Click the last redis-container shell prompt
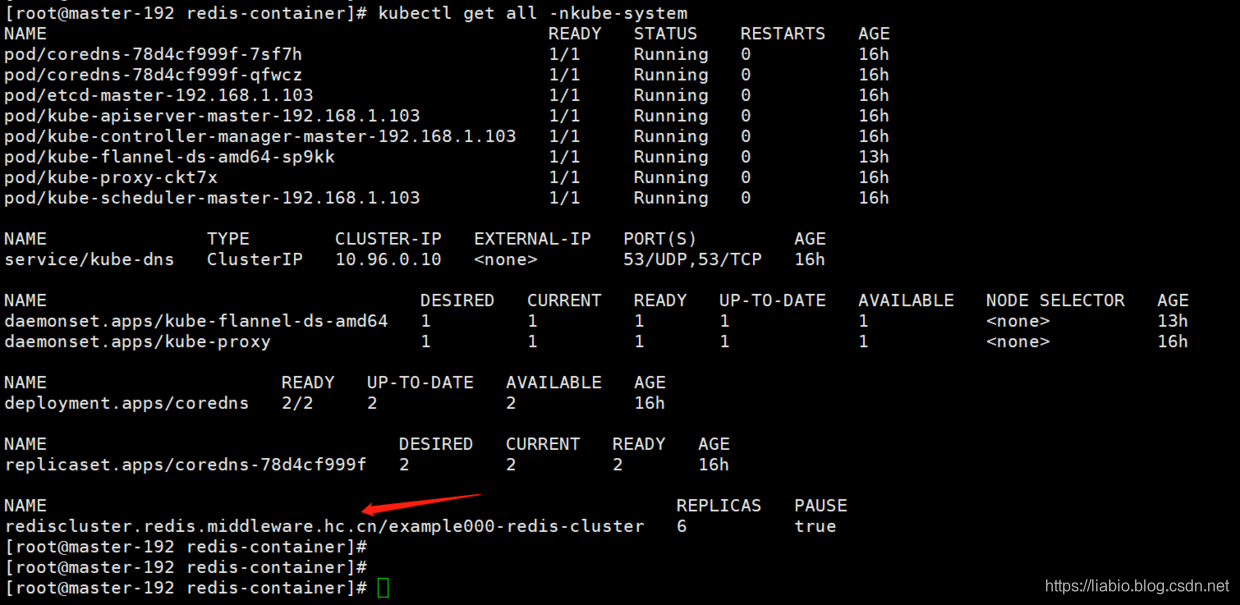The image size is (1240, 605). (x=186, y=588)
